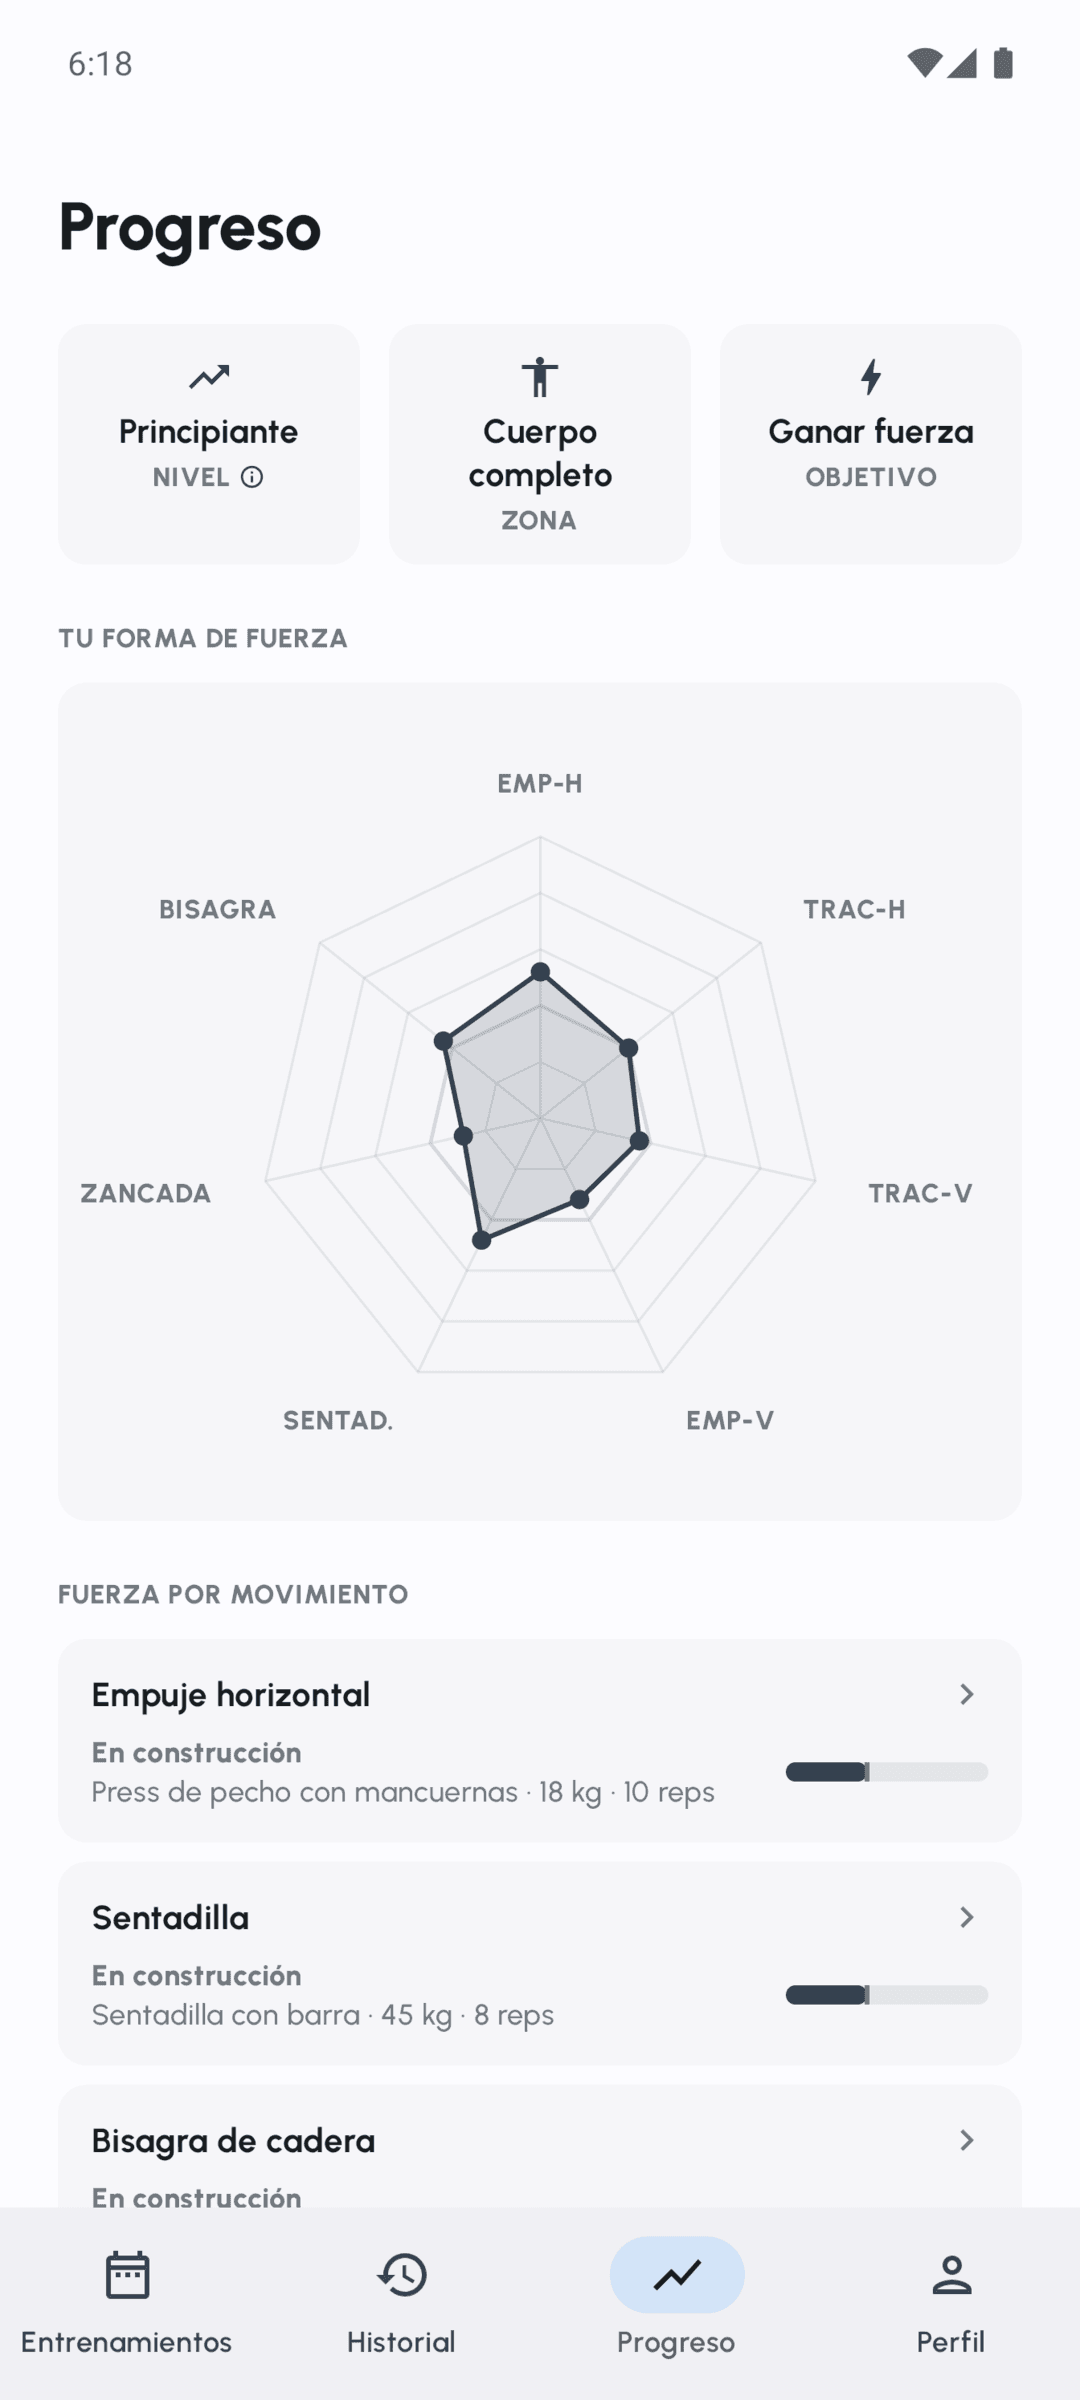Expand the Sentadilla chevron arrow
Image resolution: width=1080 pixels, height=2400 pixels.
coord(966,1917)
